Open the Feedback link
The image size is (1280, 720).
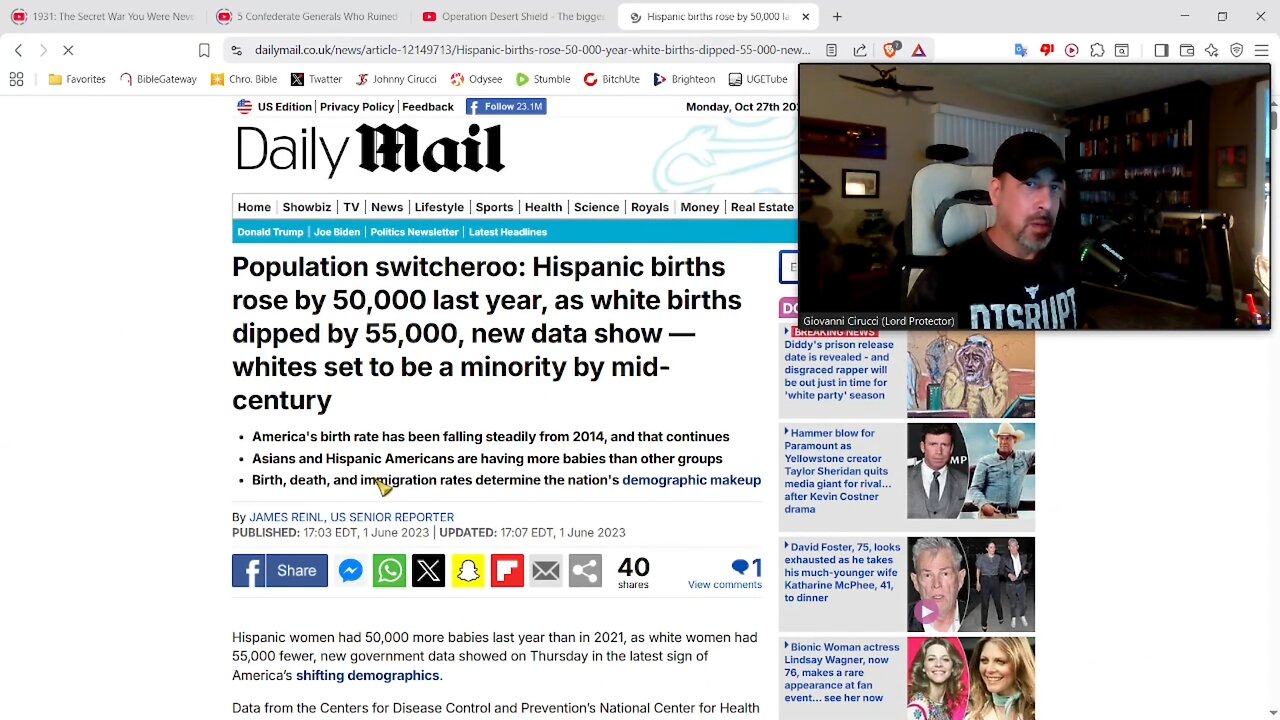click(428, 106)
